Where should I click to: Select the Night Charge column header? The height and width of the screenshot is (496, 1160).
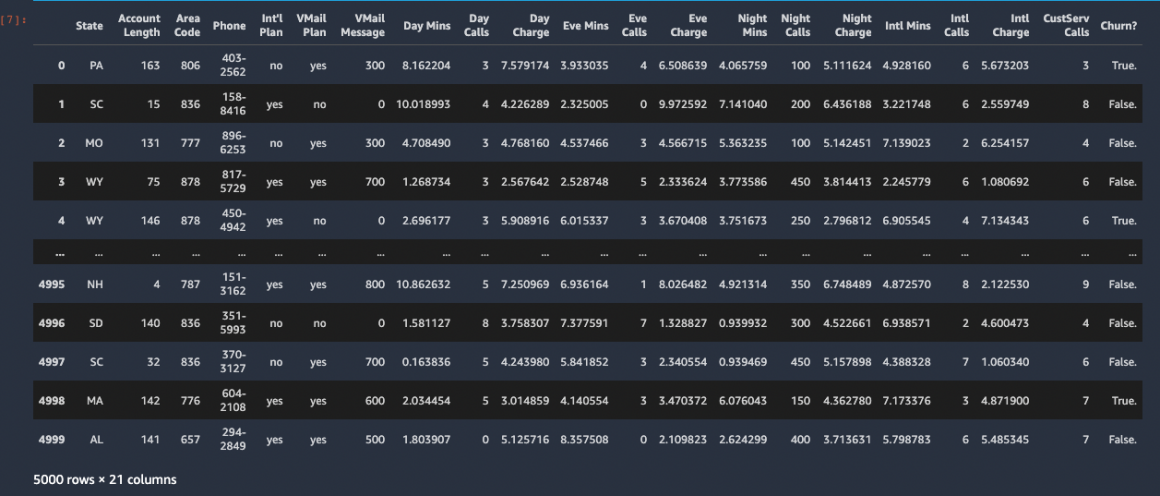pos(852,25)
